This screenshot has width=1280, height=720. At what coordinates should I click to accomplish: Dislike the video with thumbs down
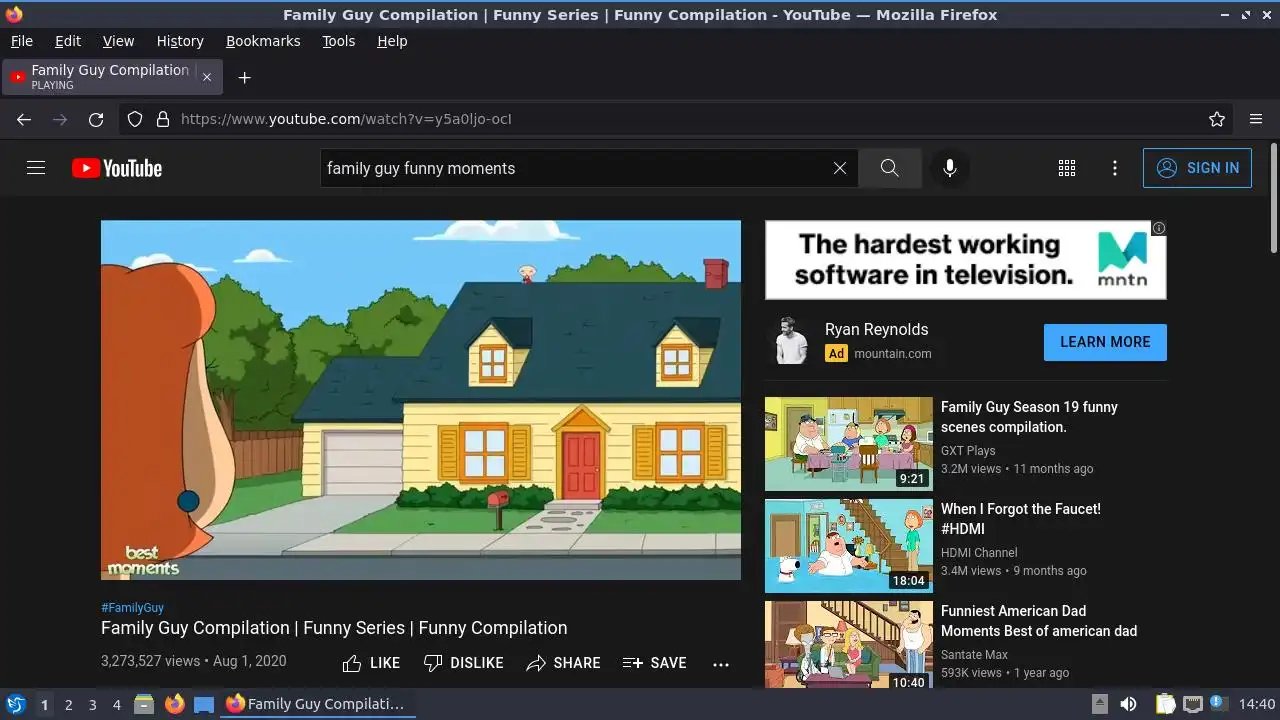pyautogui.click(x=463, y=663)
